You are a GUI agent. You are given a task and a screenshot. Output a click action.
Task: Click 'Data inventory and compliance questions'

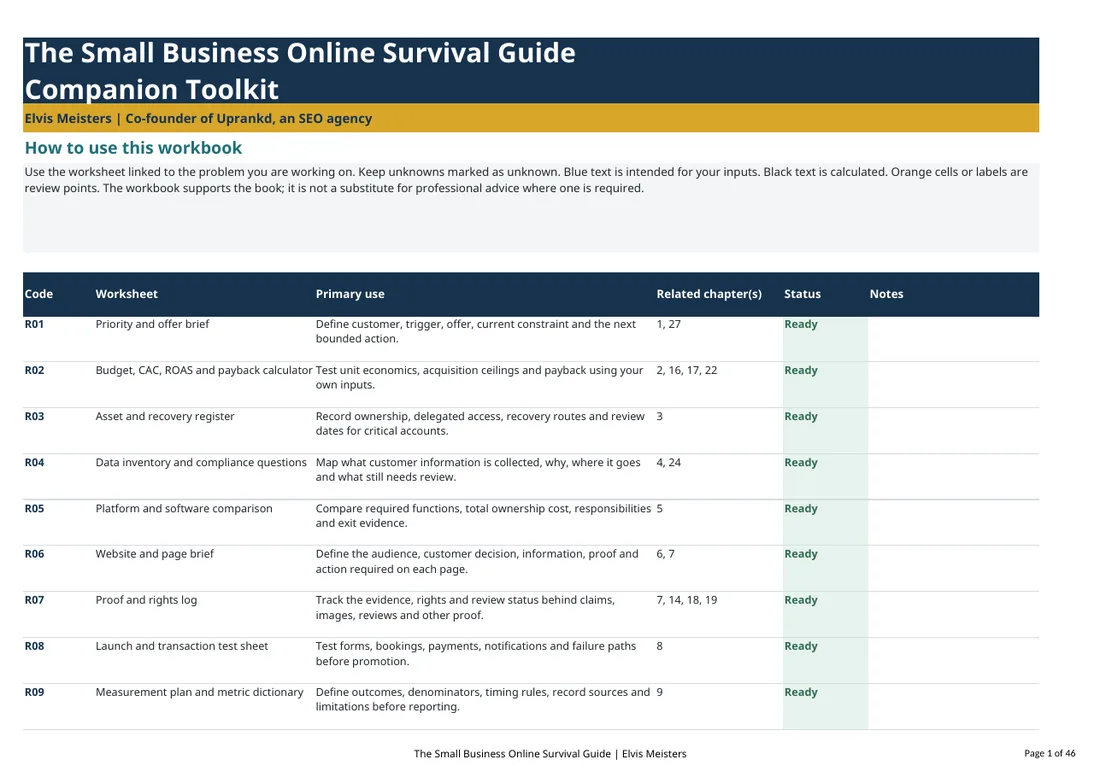click(201, 463)
